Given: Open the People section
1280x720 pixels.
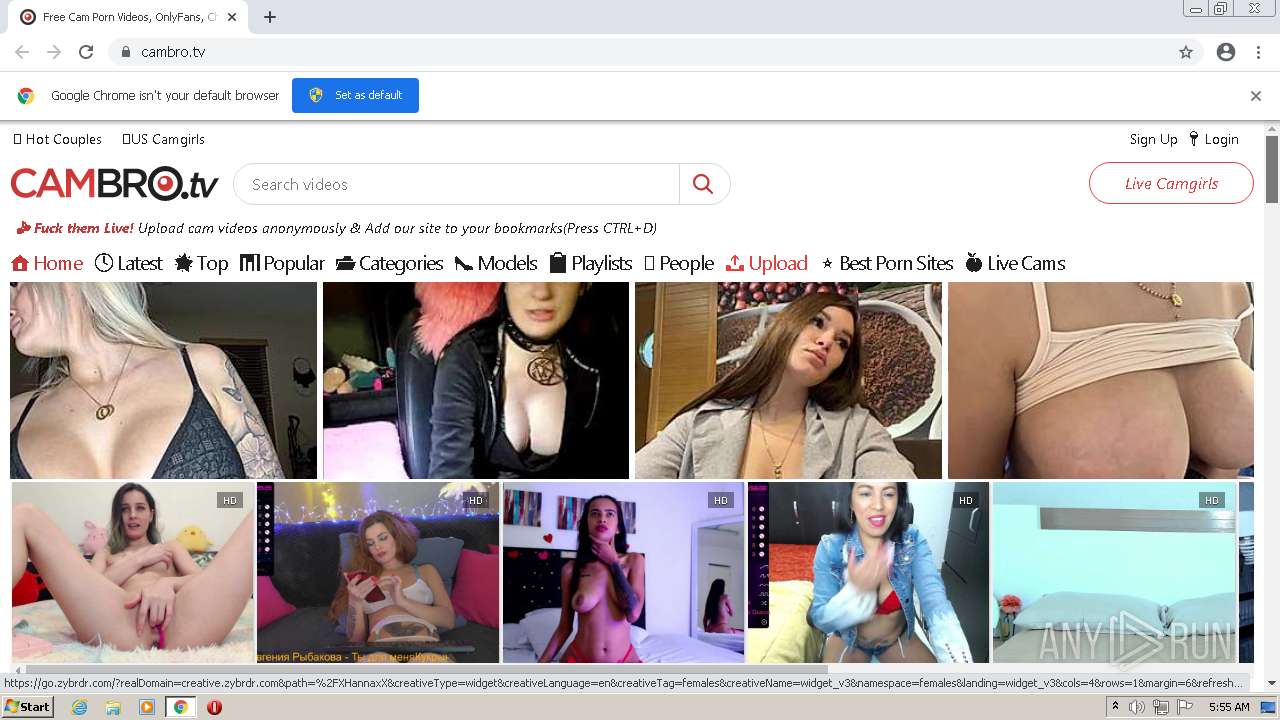Looking at the screenshot, I should tap(679, 263).
